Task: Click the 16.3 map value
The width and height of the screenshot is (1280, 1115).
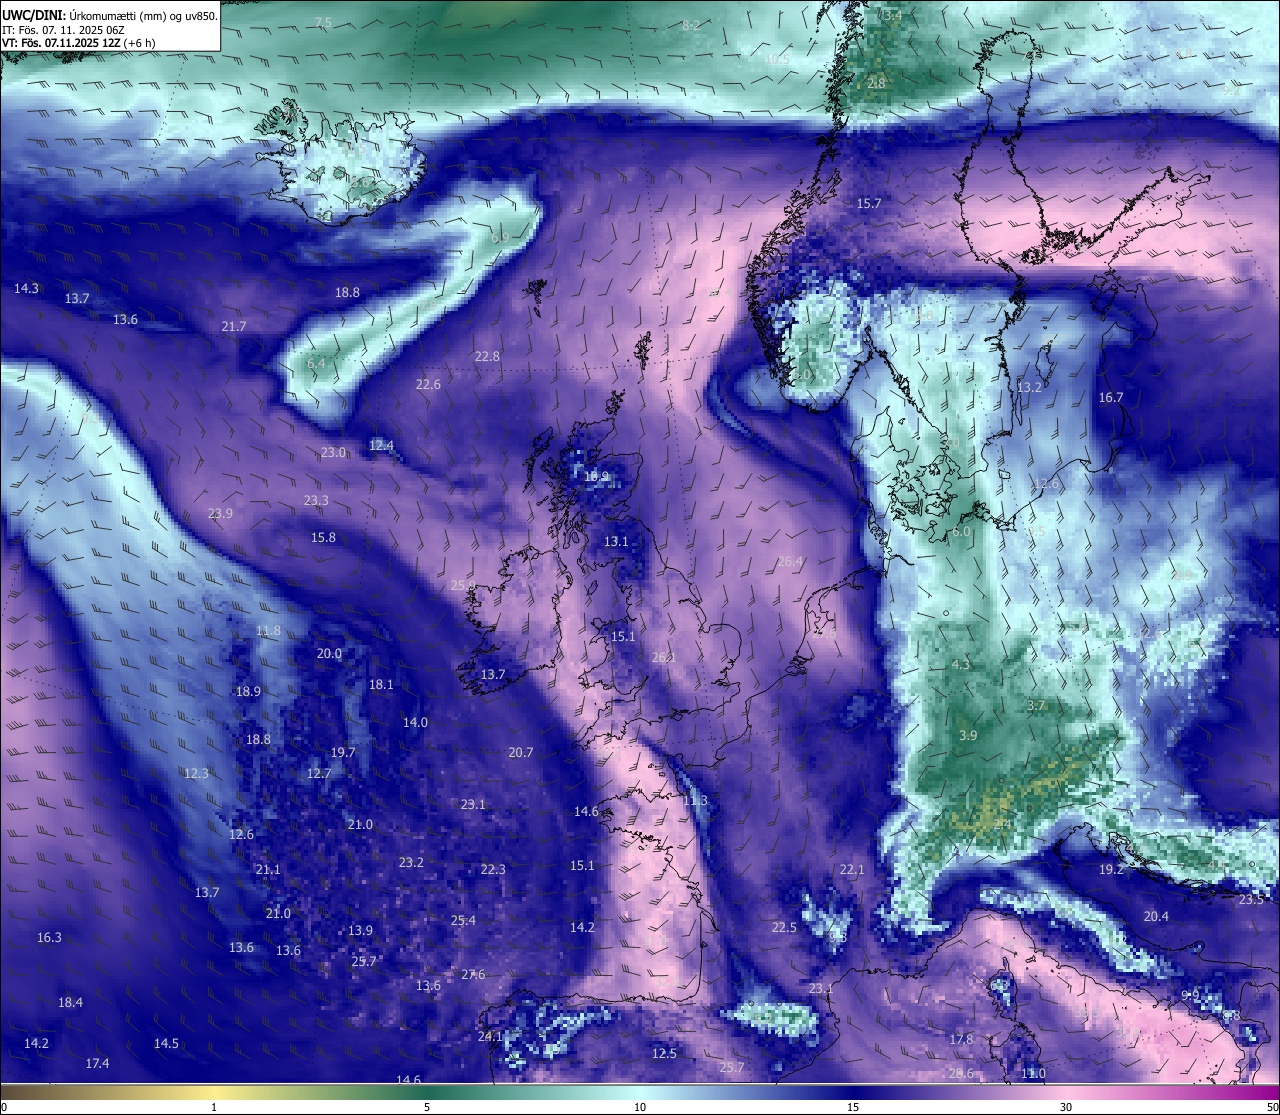Action: point(49,937)
